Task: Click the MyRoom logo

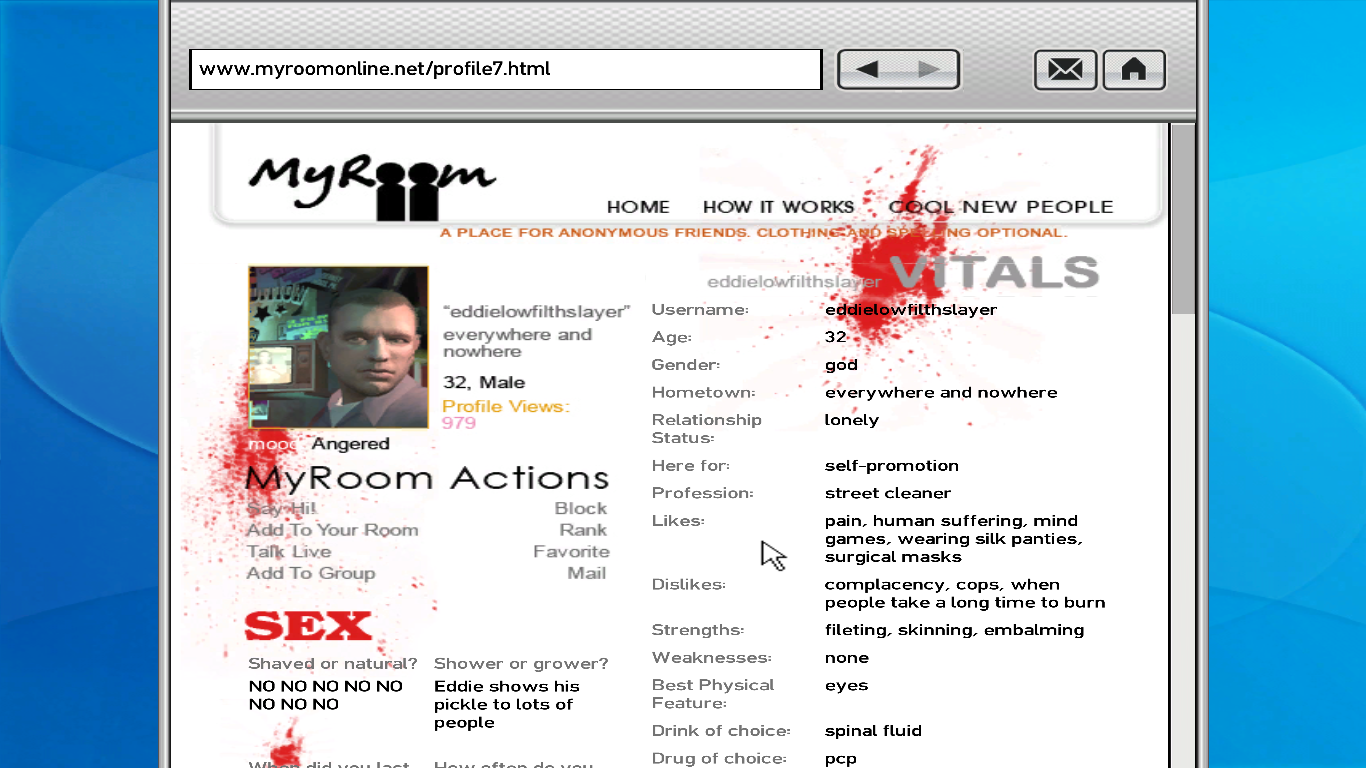Action: click(372, 185)
